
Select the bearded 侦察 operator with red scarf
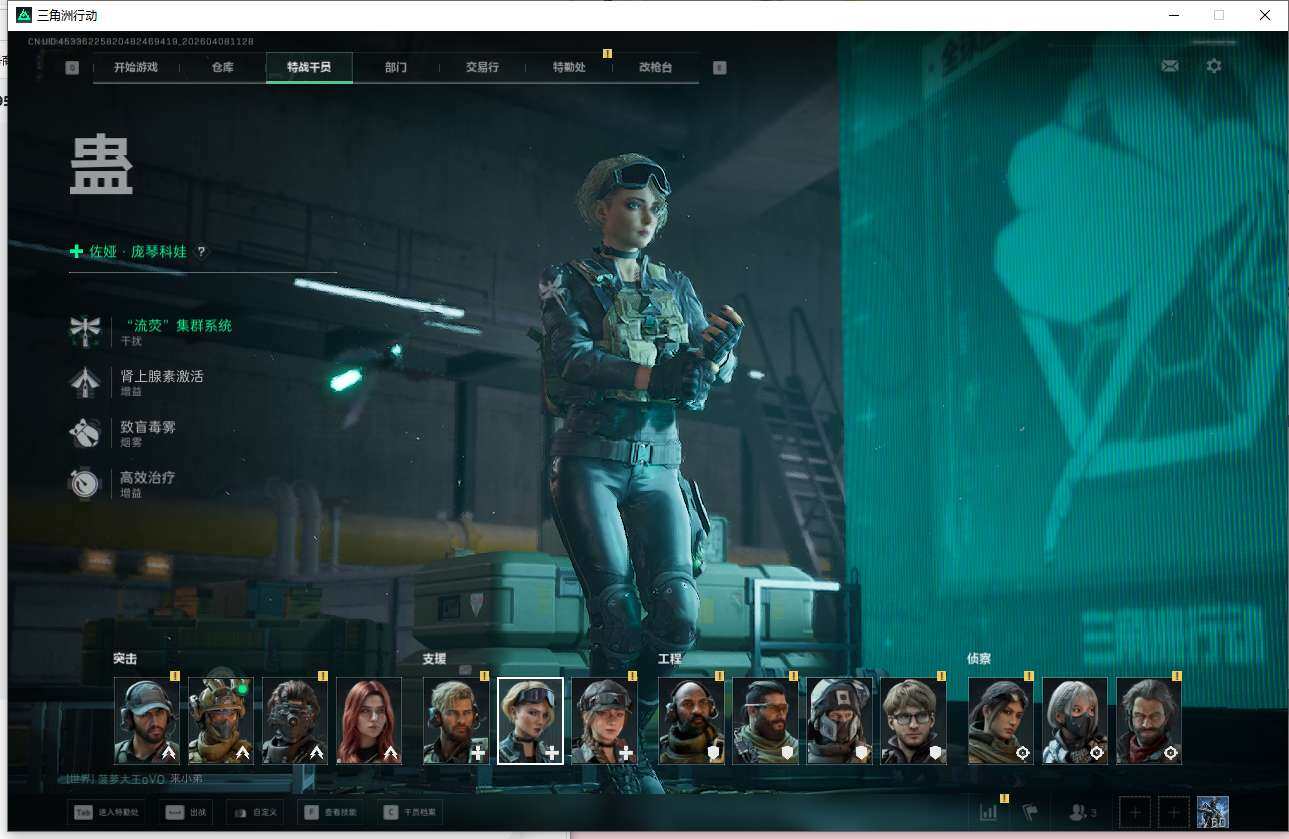(x=1149, y=721)
